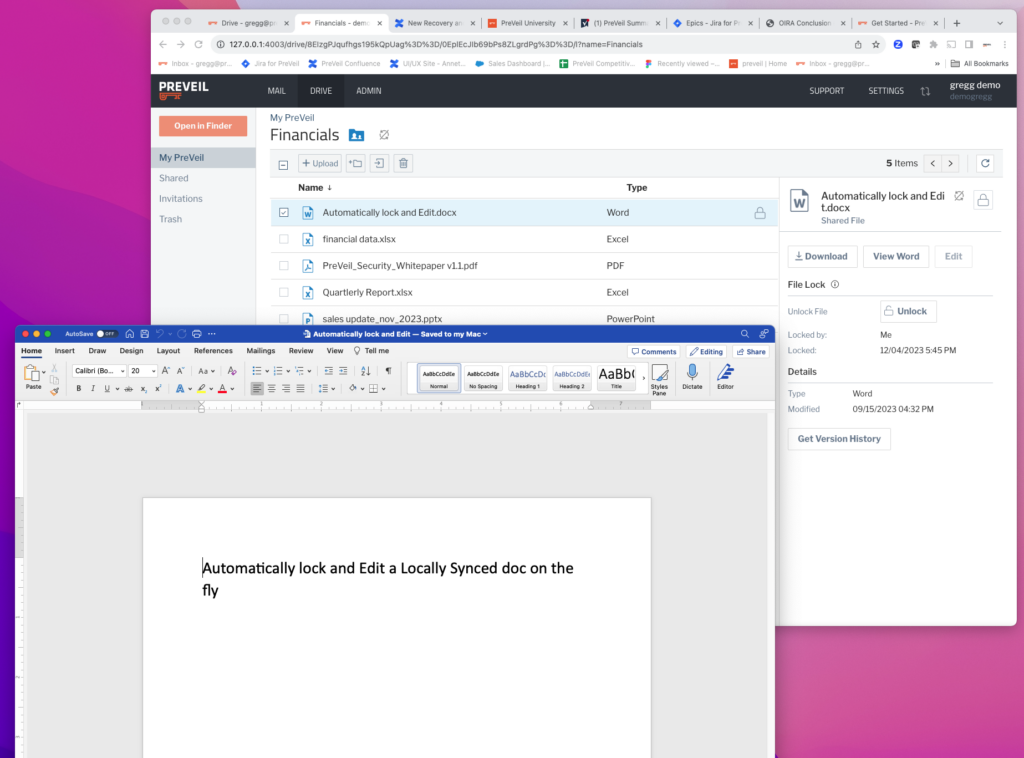Apply superscript formatting in Word

[x=158, y=388]
